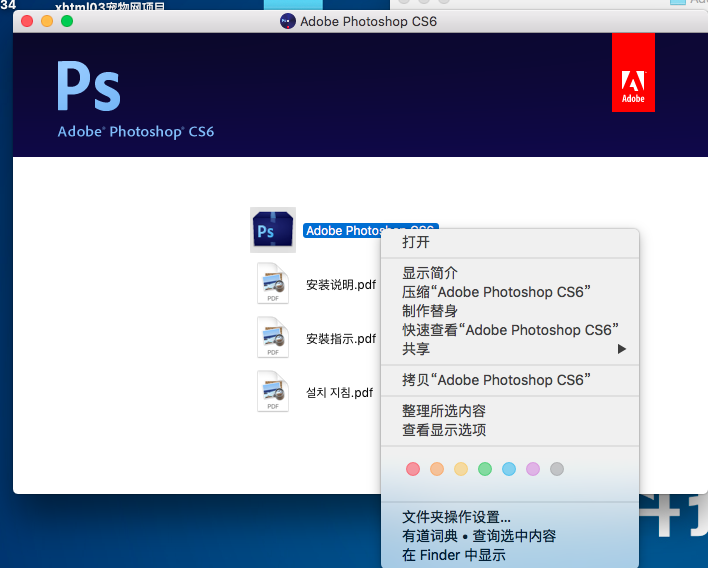Apply the purple tag color

[533, 469]
